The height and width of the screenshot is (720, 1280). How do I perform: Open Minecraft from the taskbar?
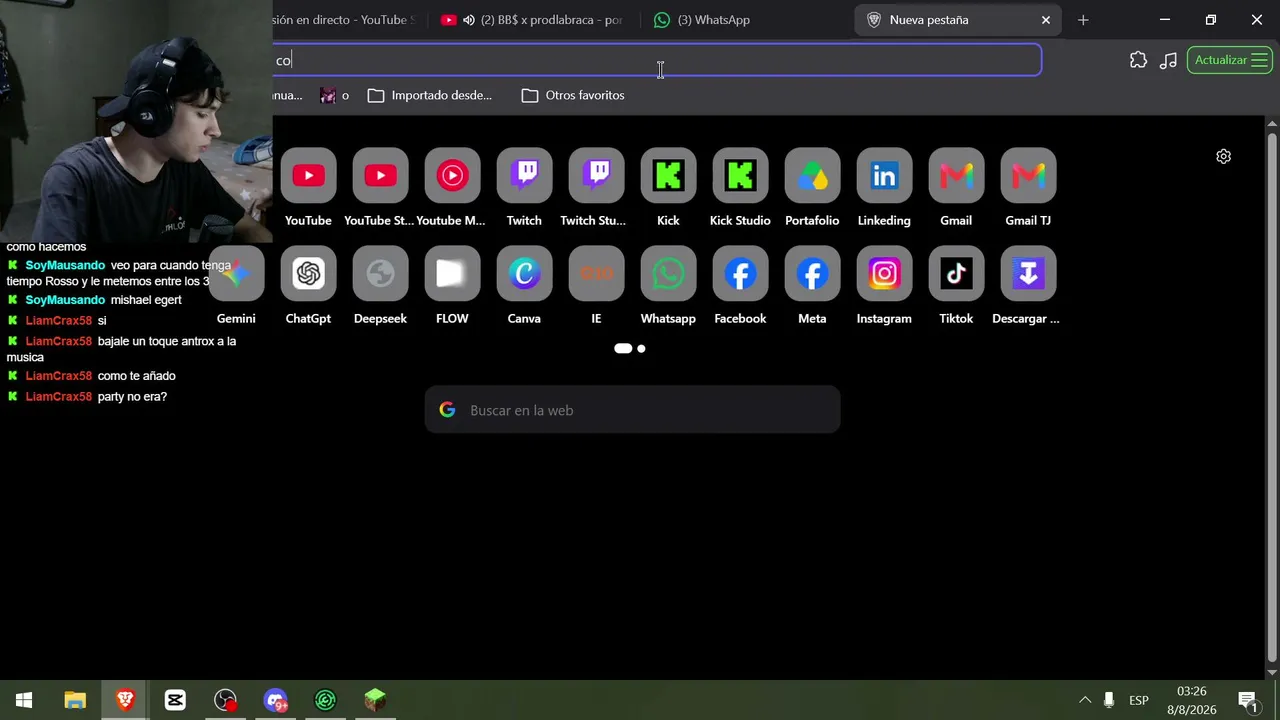tap(375, 700)
